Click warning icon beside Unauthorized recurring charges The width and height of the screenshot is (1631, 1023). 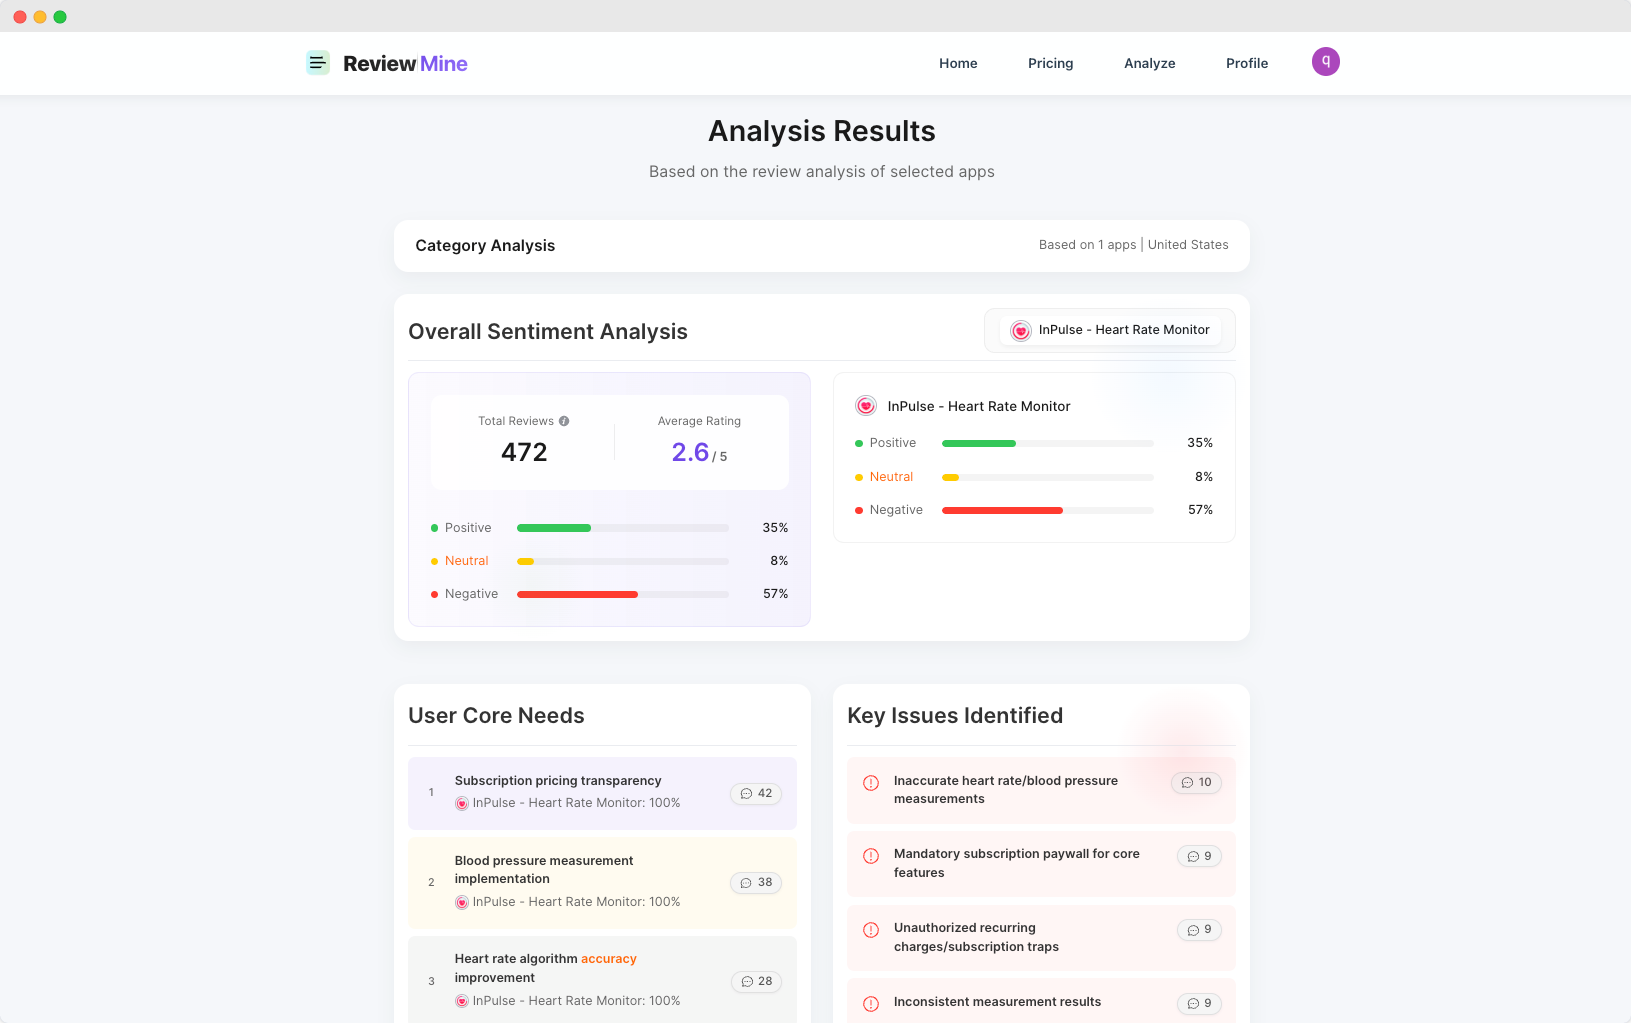[x=869, y=930]
